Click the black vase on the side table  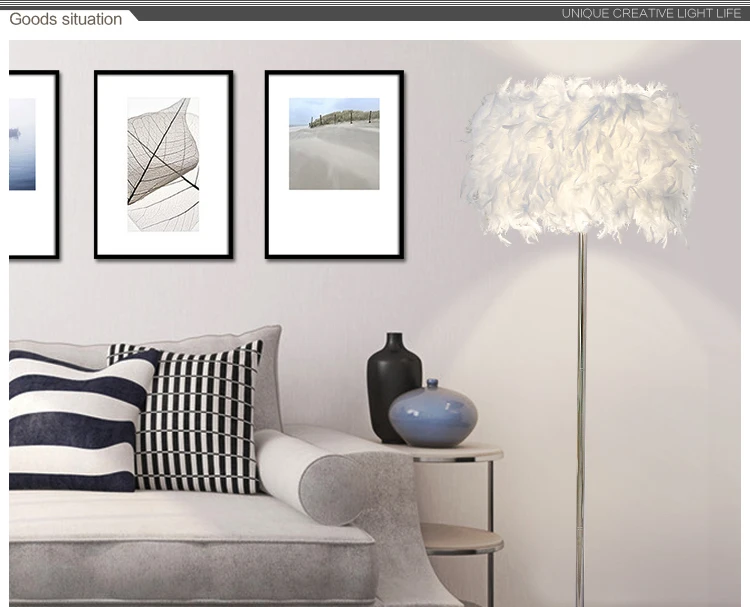coord(393,387)
